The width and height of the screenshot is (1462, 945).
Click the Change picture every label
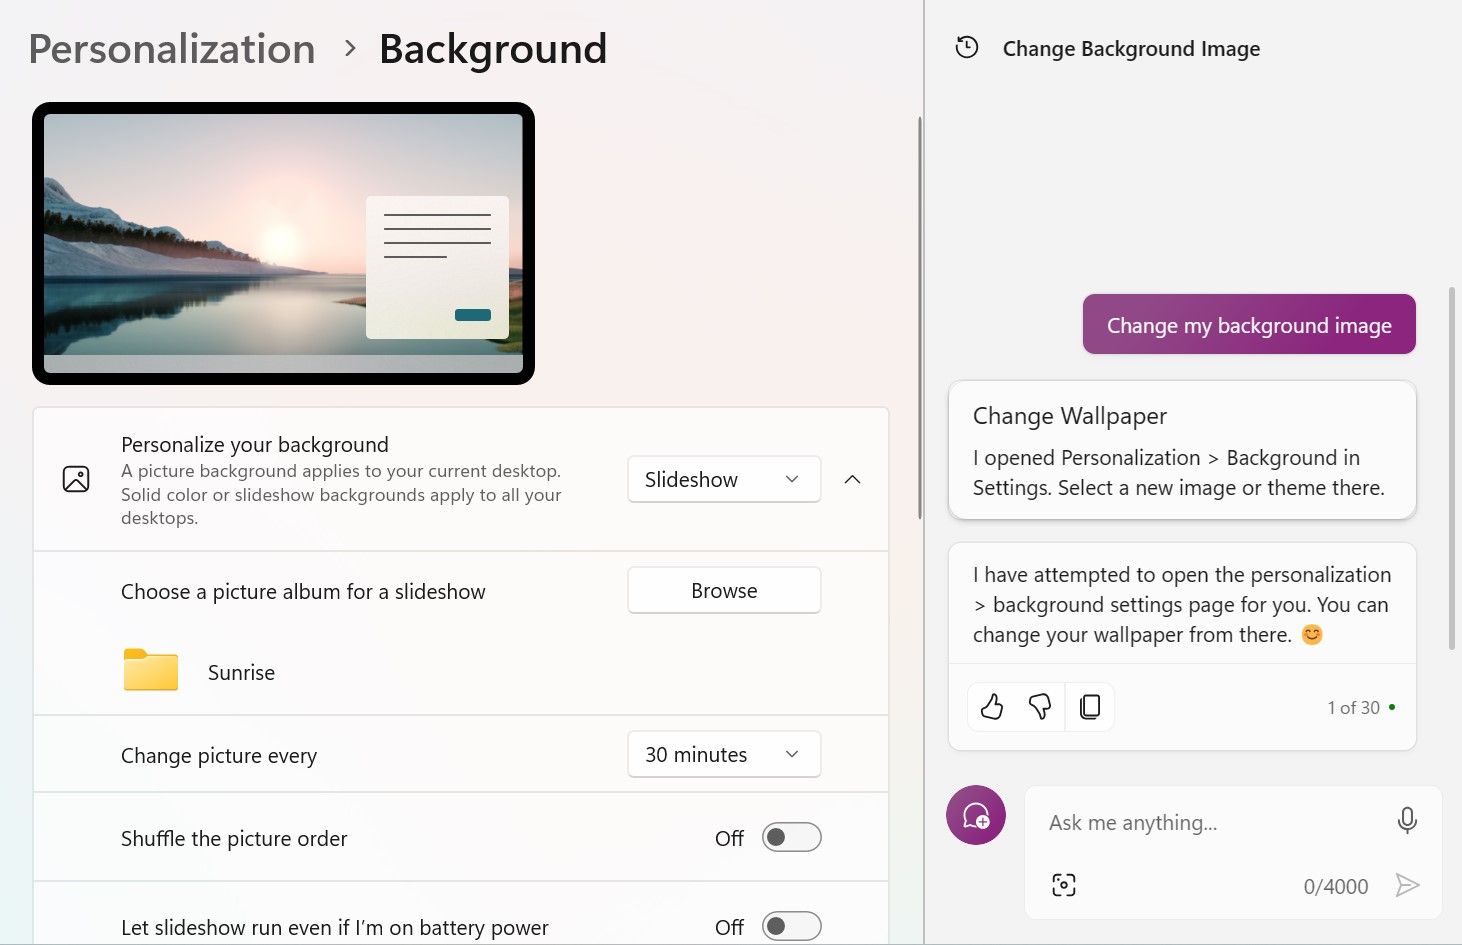[219, 756]
